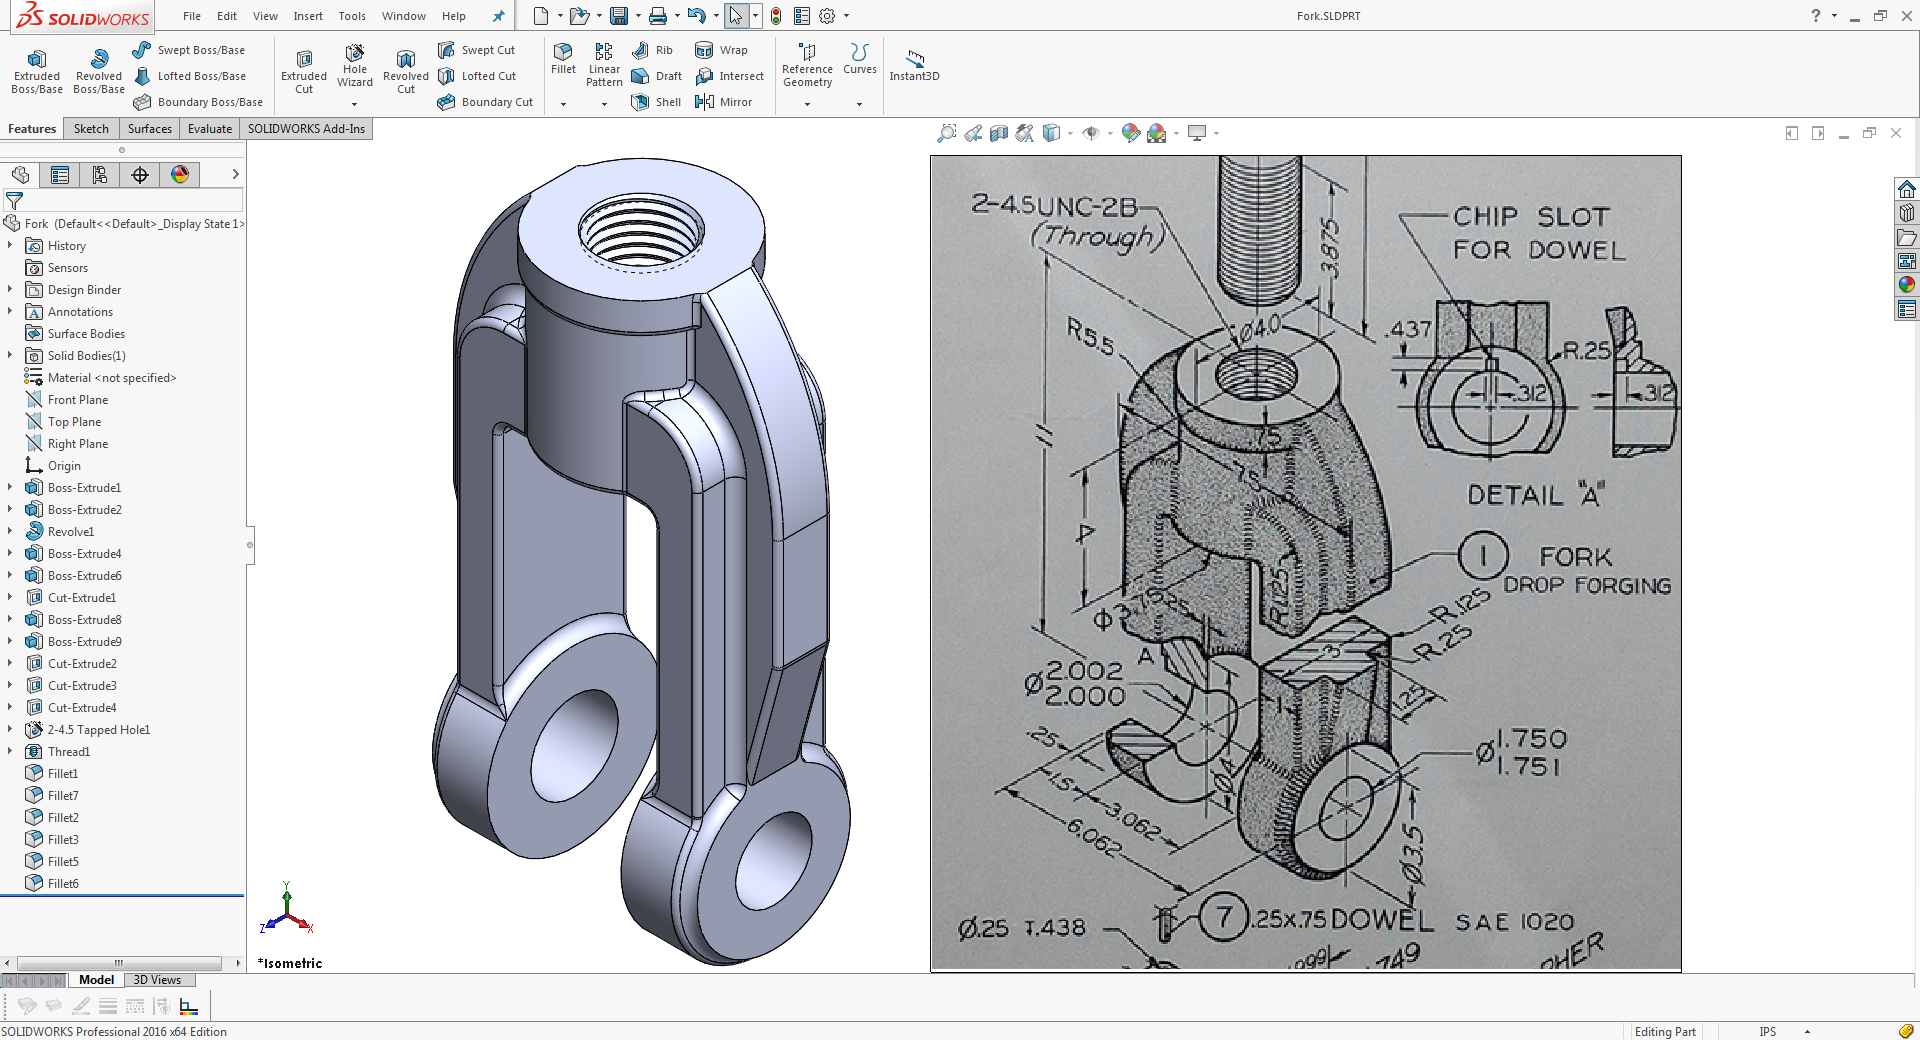Click the IPS unit system in status bar
This screenshot has height=1040, width=1920.
[1768, 1032]
